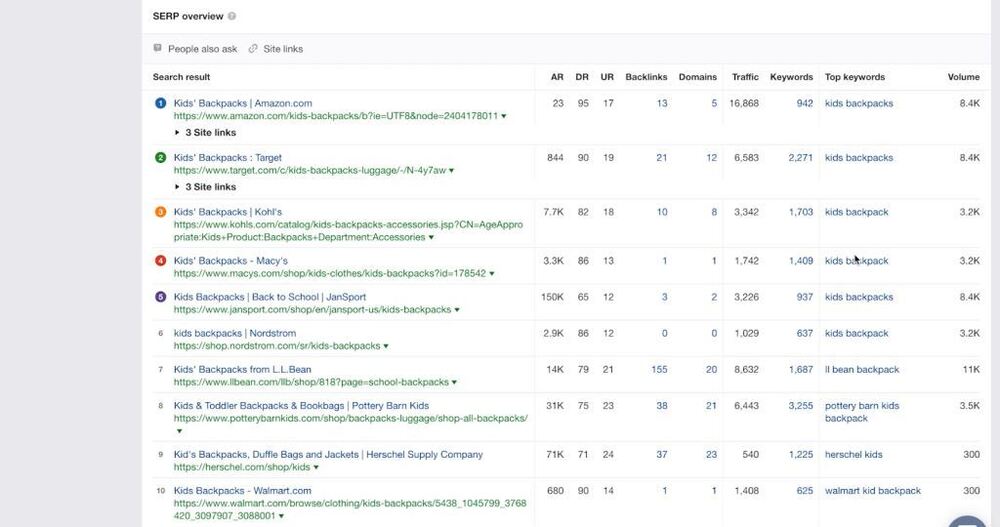Viewport: 1000px width, 527px height.
Task: Click the DR column header
Action: pos(582,77)
